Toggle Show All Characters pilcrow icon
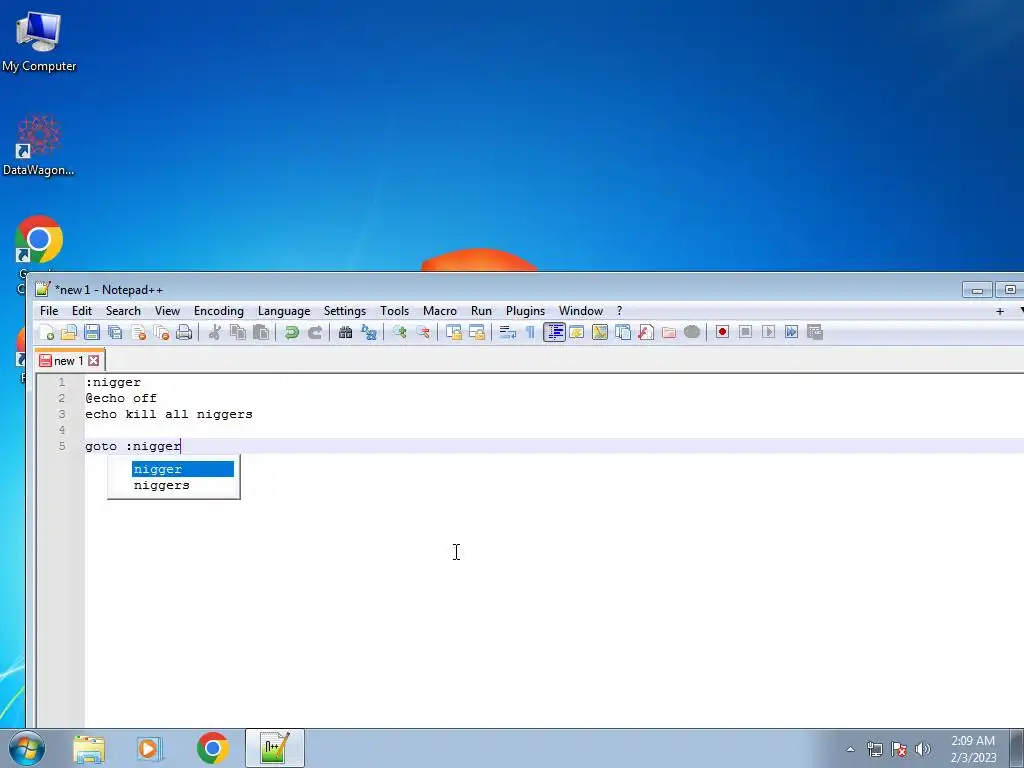 530,332
